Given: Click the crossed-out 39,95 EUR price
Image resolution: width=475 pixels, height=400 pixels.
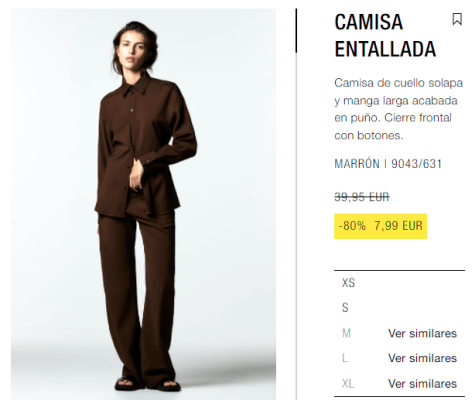Looking at the screenshot, I should click(x=362, y=197).
